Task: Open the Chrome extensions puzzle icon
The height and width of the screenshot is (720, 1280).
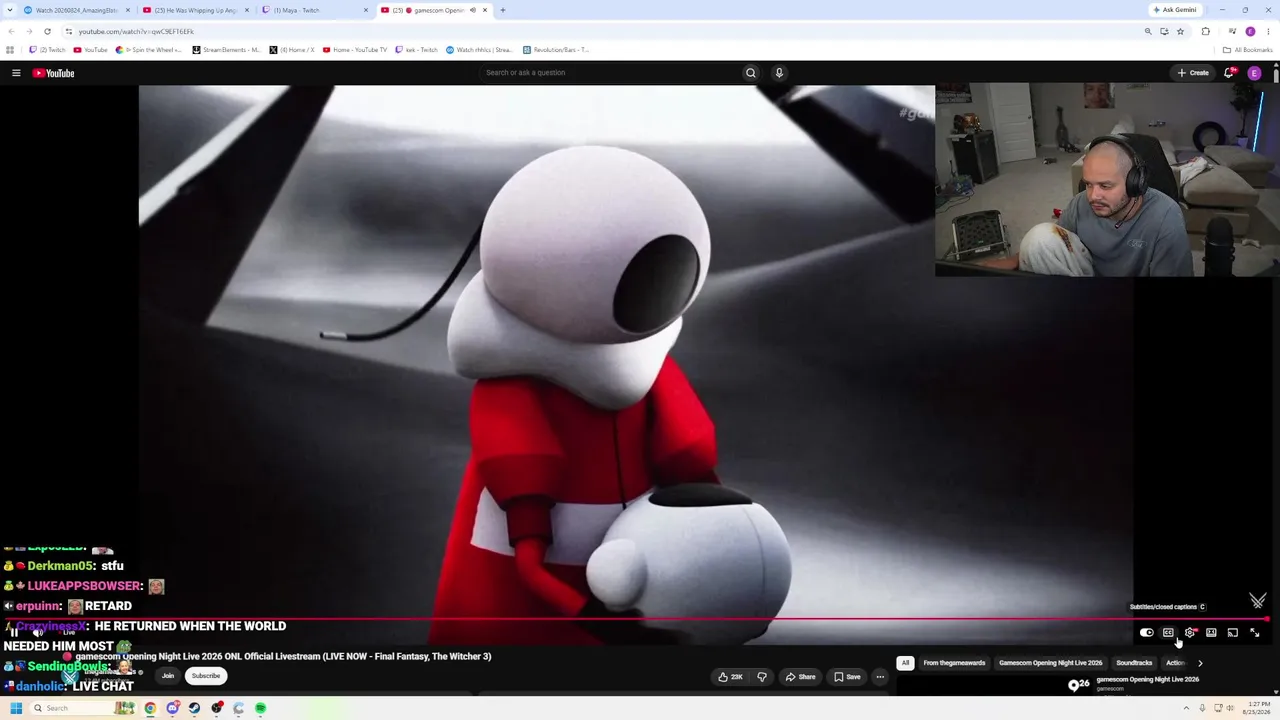Action: click(x=1205, y=31)
